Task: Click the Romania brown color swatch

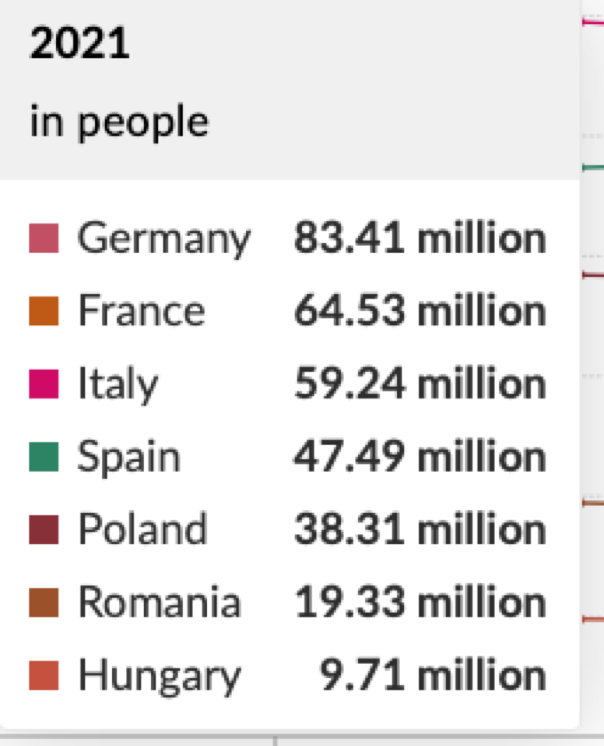Action: pos(44,603)
